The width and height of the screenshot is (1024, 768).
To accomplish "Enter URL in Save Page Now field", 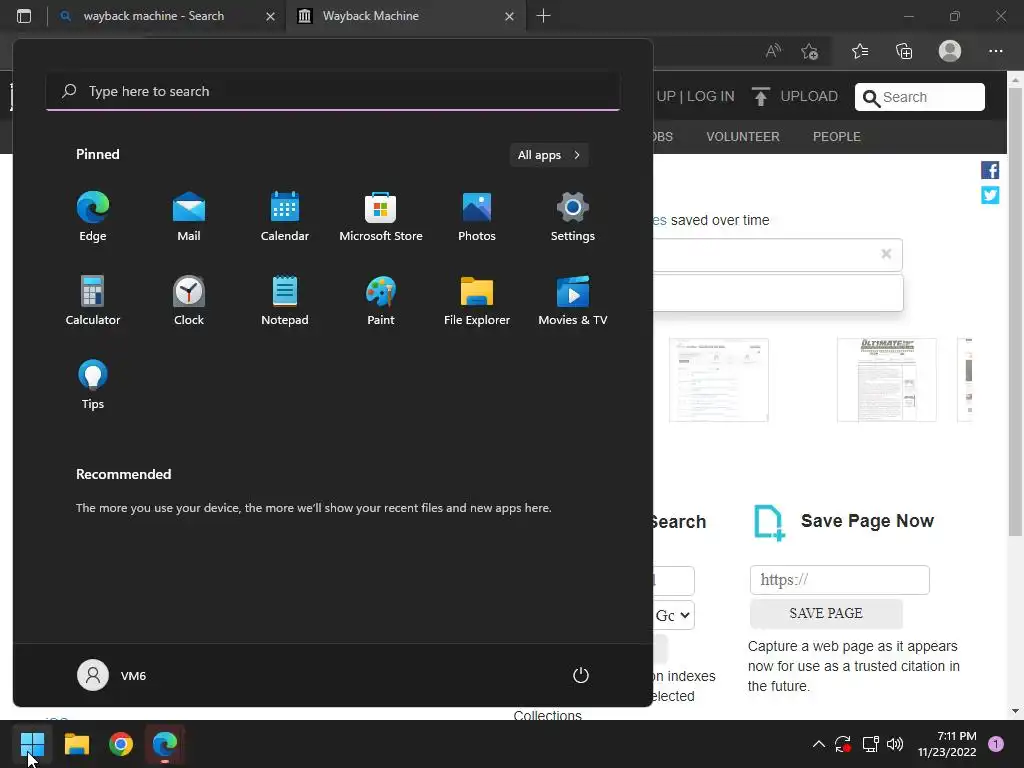I will [x=839, y=580].
